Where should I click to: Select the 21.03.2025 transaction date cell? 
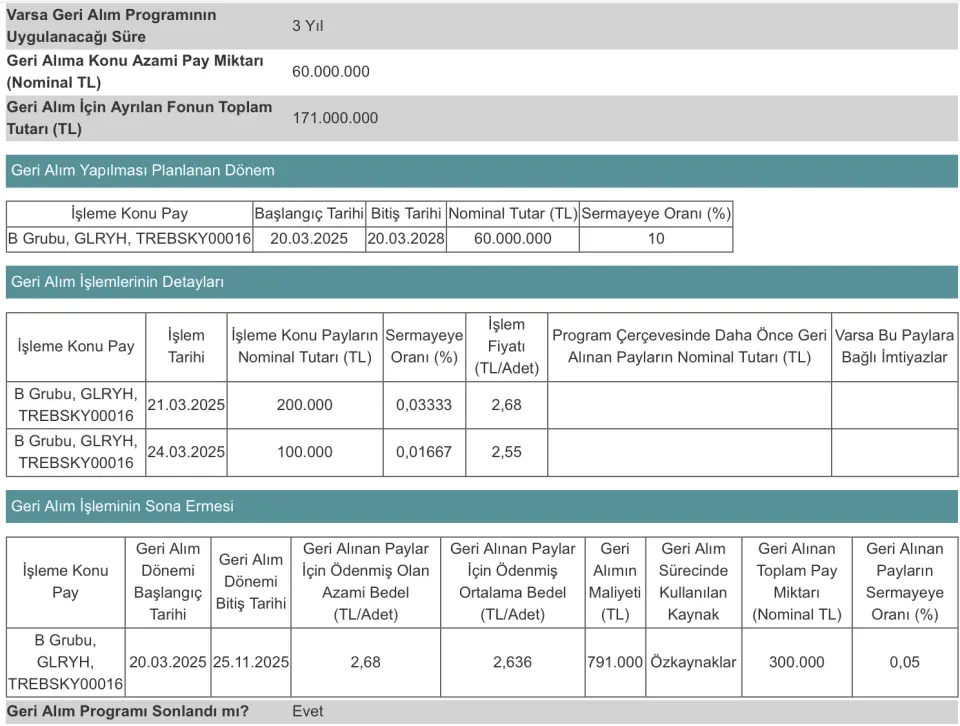point(186,404)
